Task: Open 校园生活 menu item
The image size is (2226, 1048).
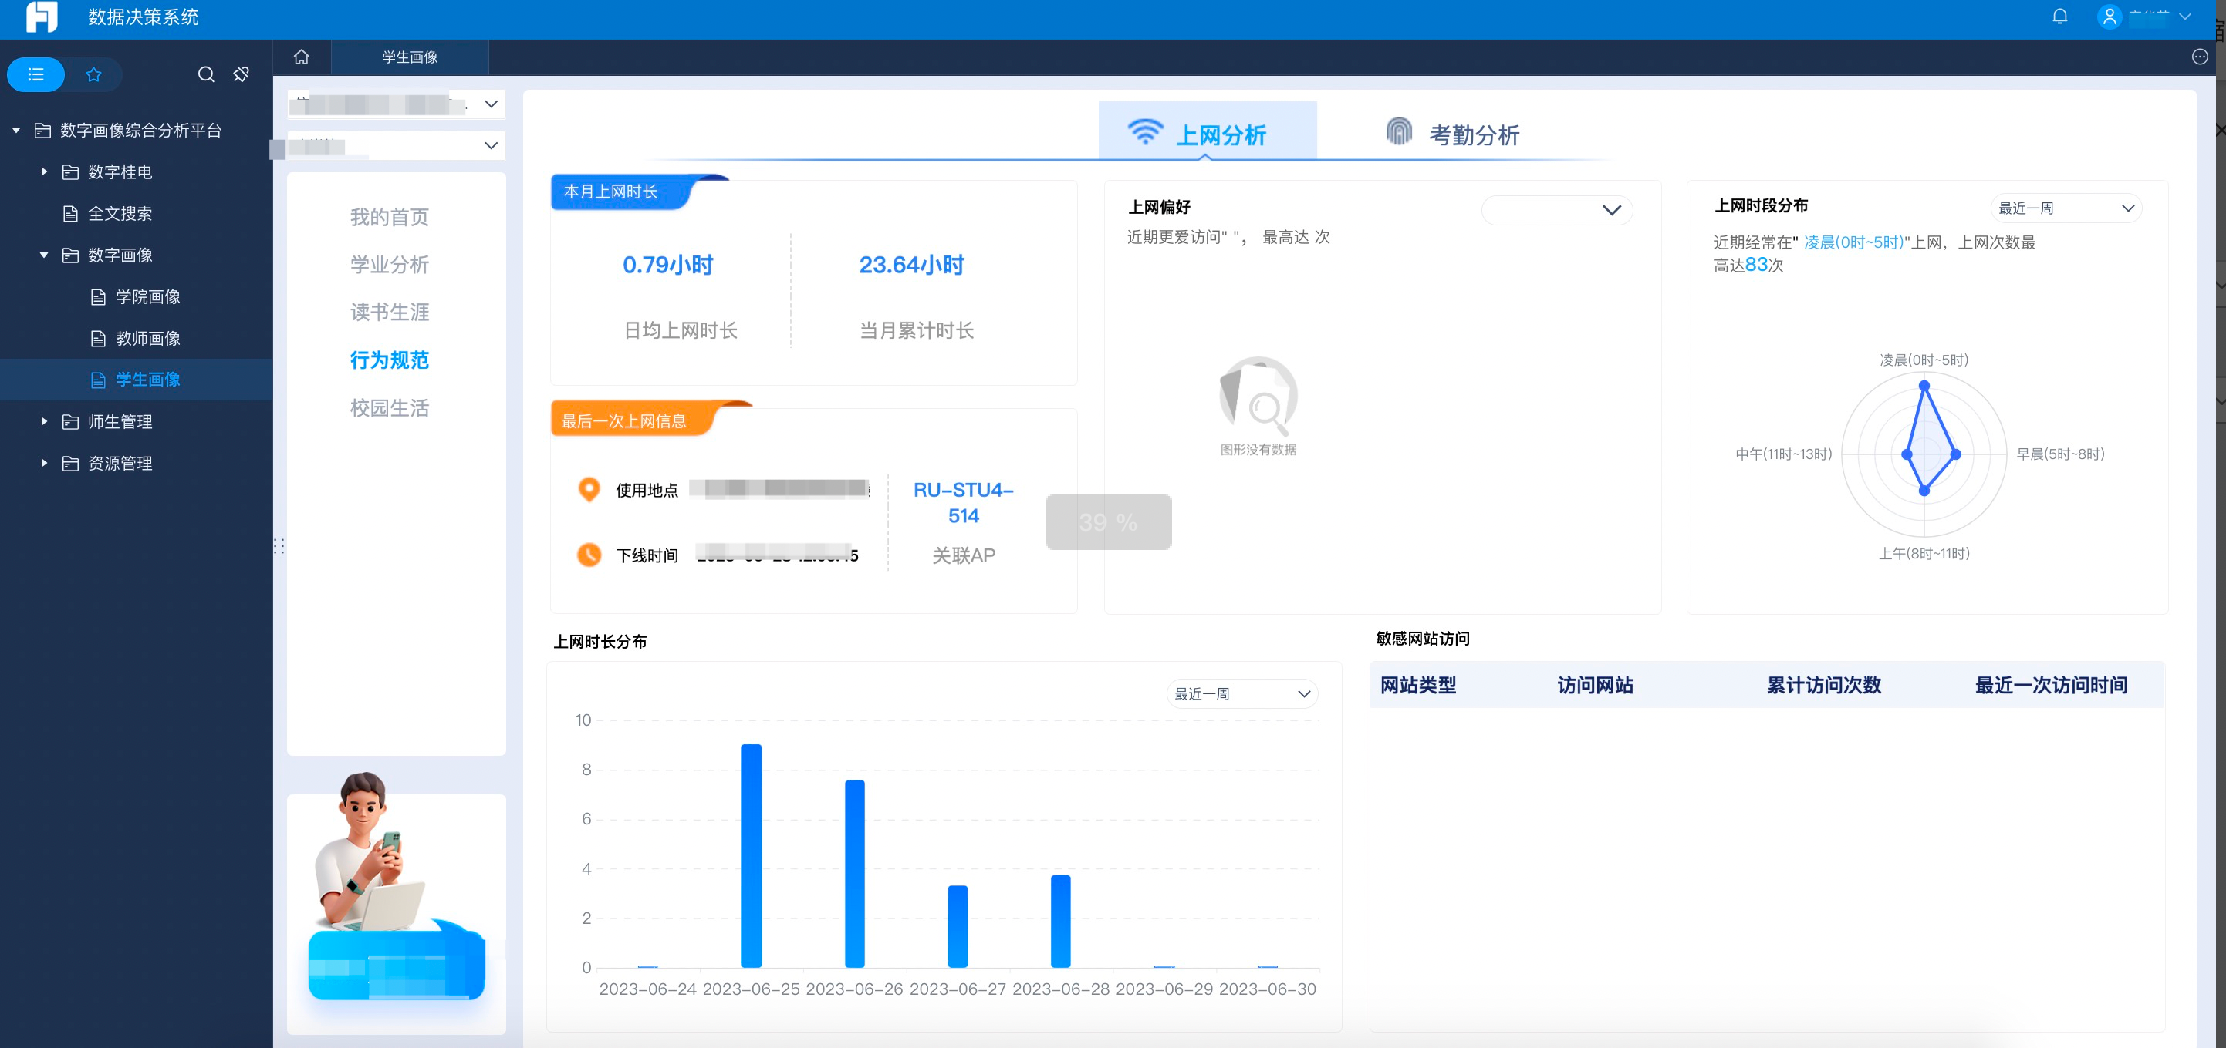Action: (x=389, y=408)
